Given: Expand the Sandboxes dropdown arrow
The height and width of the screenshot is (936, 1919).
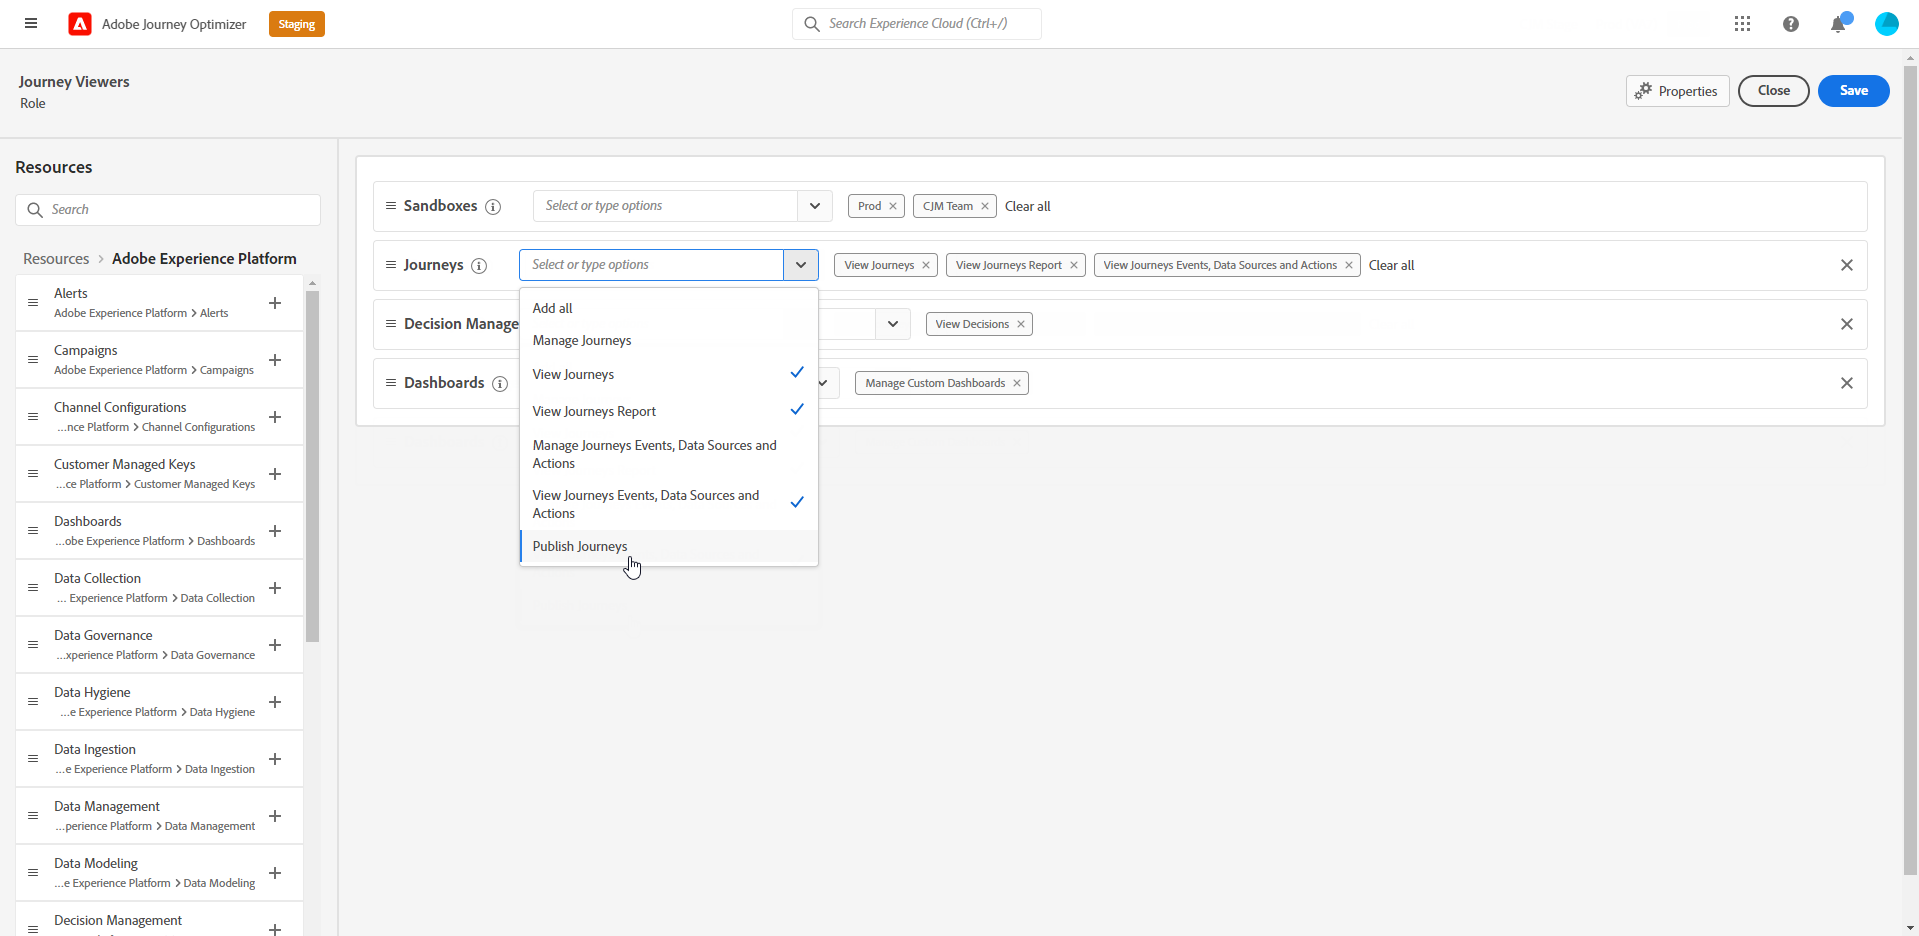Looking at the screenshot, I should 815,206.
